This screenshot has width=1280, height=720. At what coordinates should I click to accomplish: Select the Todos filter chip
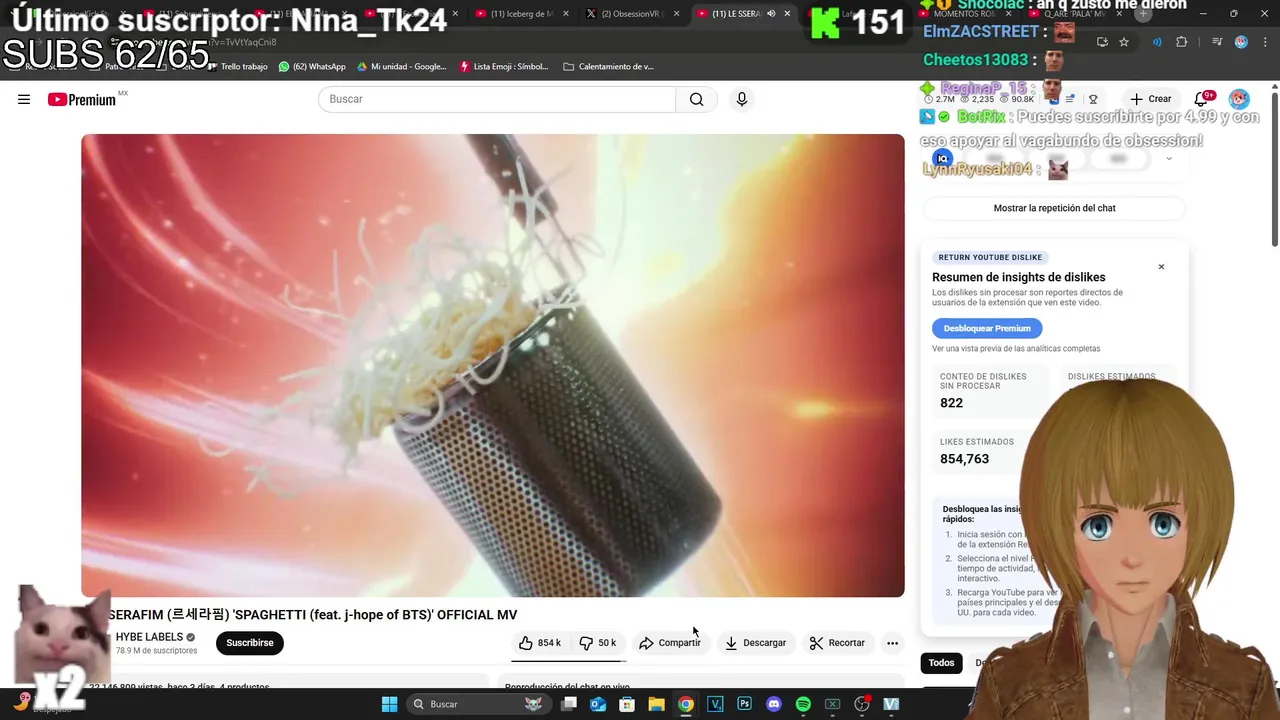tap(941, 663)
